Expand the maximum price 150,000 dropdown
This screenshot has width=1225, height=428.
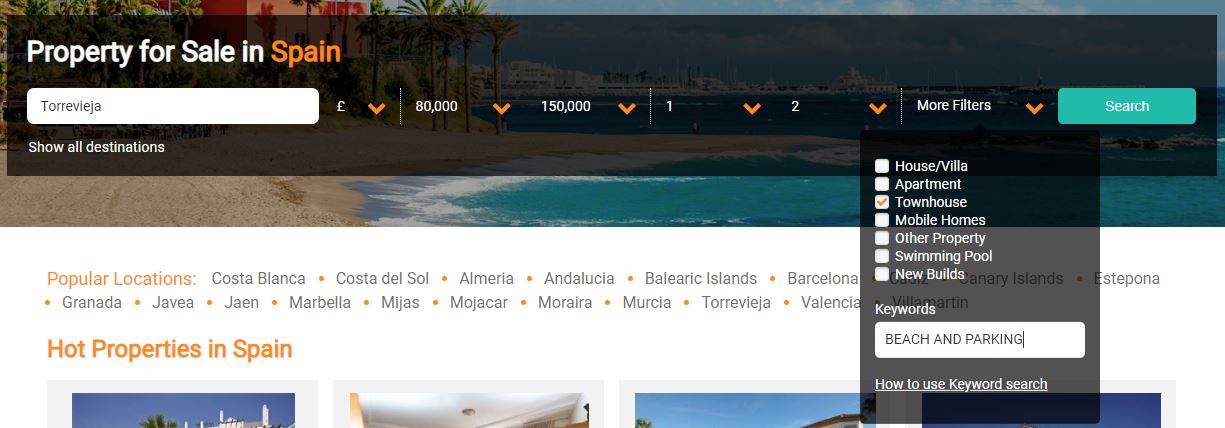point(627,108)
